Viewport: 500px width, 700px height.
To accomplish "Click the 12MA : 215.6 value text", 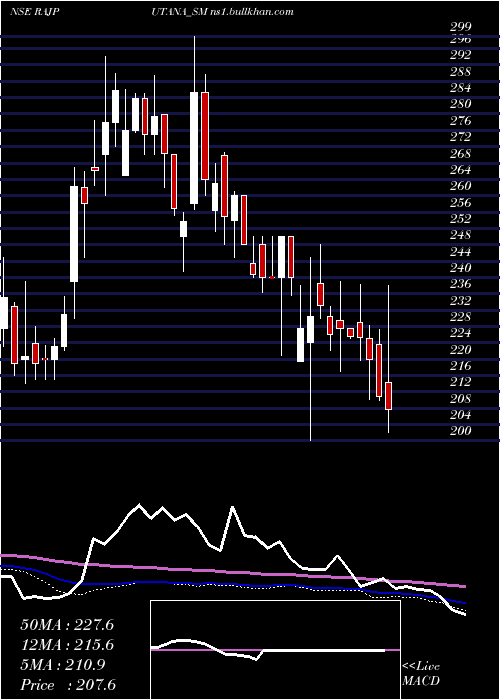I will click(67, 645).
